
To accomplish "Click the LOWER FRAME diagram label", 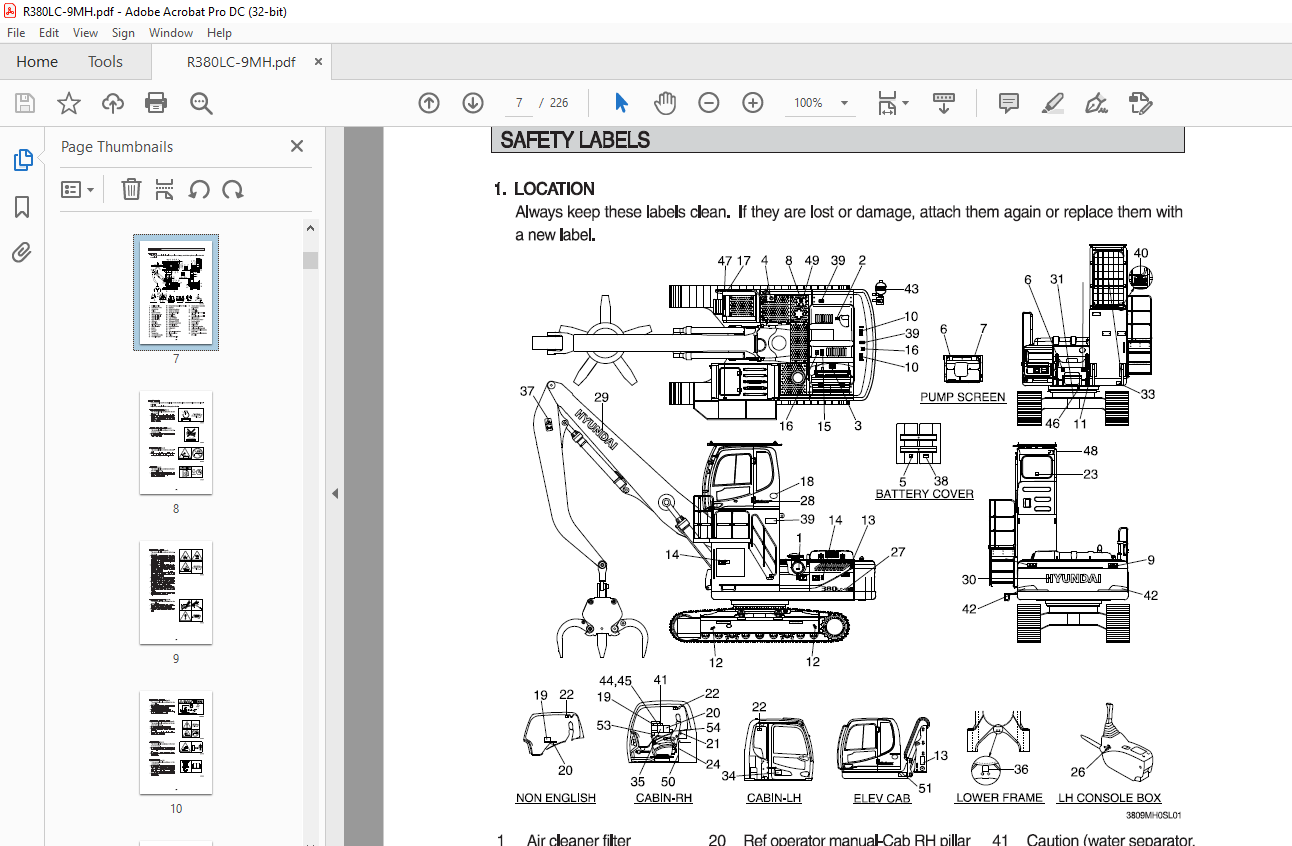I will (999, 798).
